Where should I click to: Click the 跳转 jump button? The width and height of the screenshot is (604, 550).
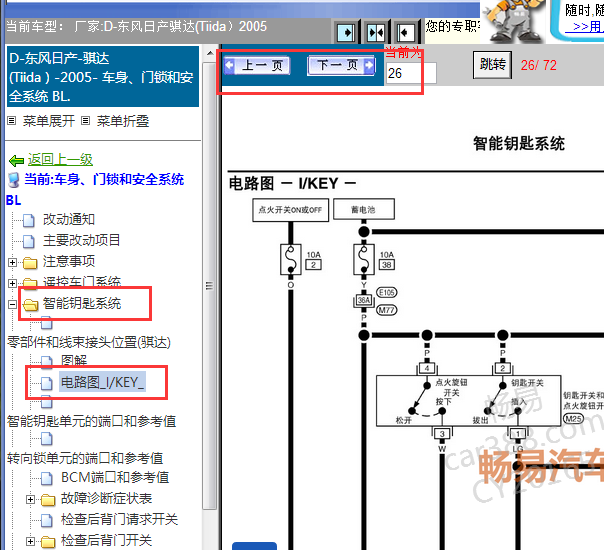point(492,65)
